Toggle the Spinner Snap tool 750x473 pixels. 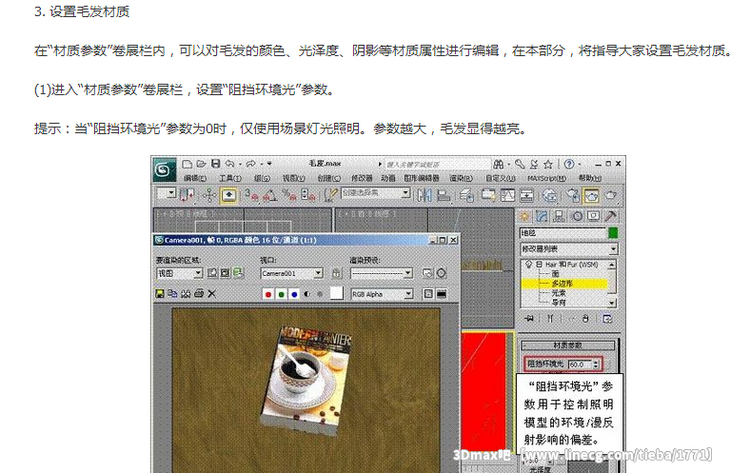coord(307,195)
